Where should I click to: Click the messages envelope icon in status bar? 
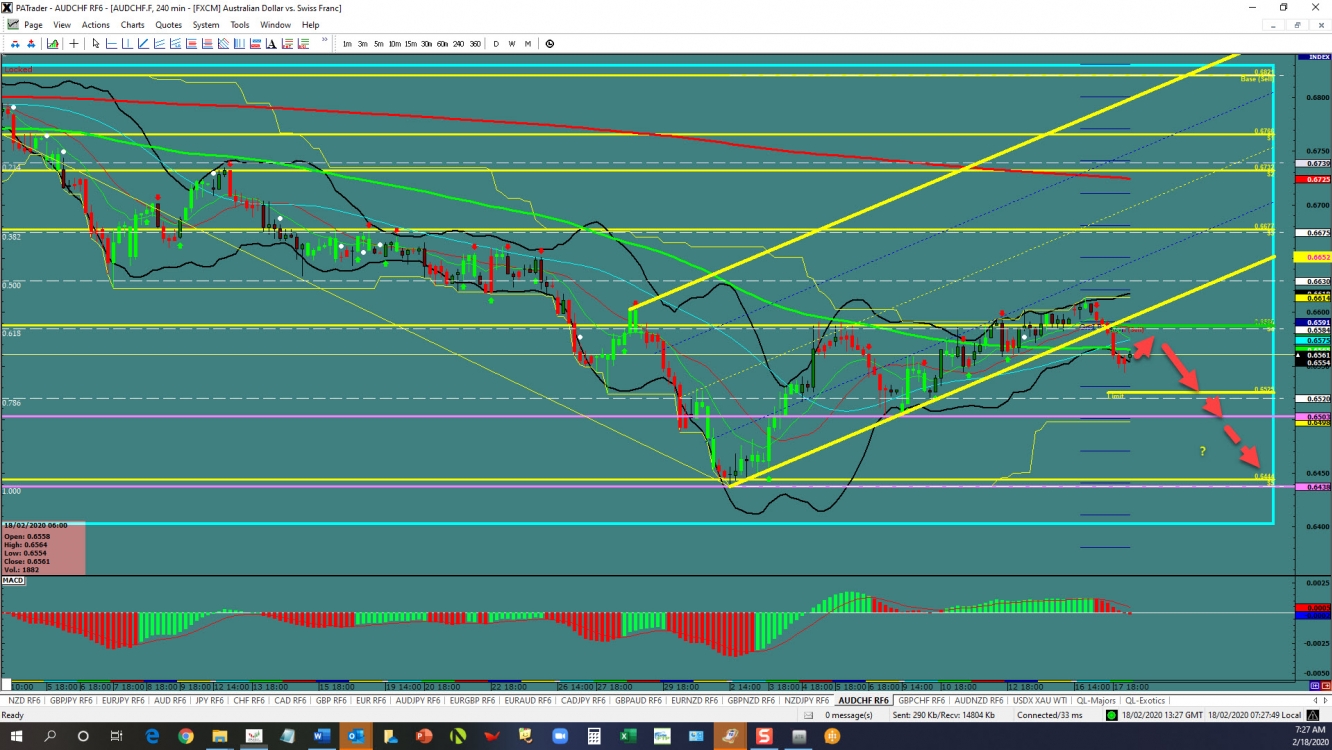click(808, 714)
